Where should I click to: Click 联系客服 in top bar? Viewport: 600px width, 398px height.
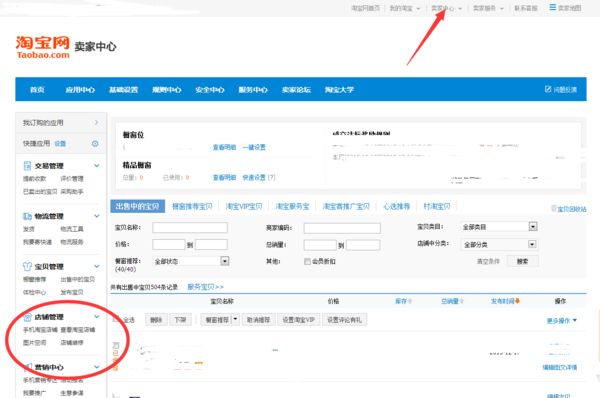[x=526, y=8]
